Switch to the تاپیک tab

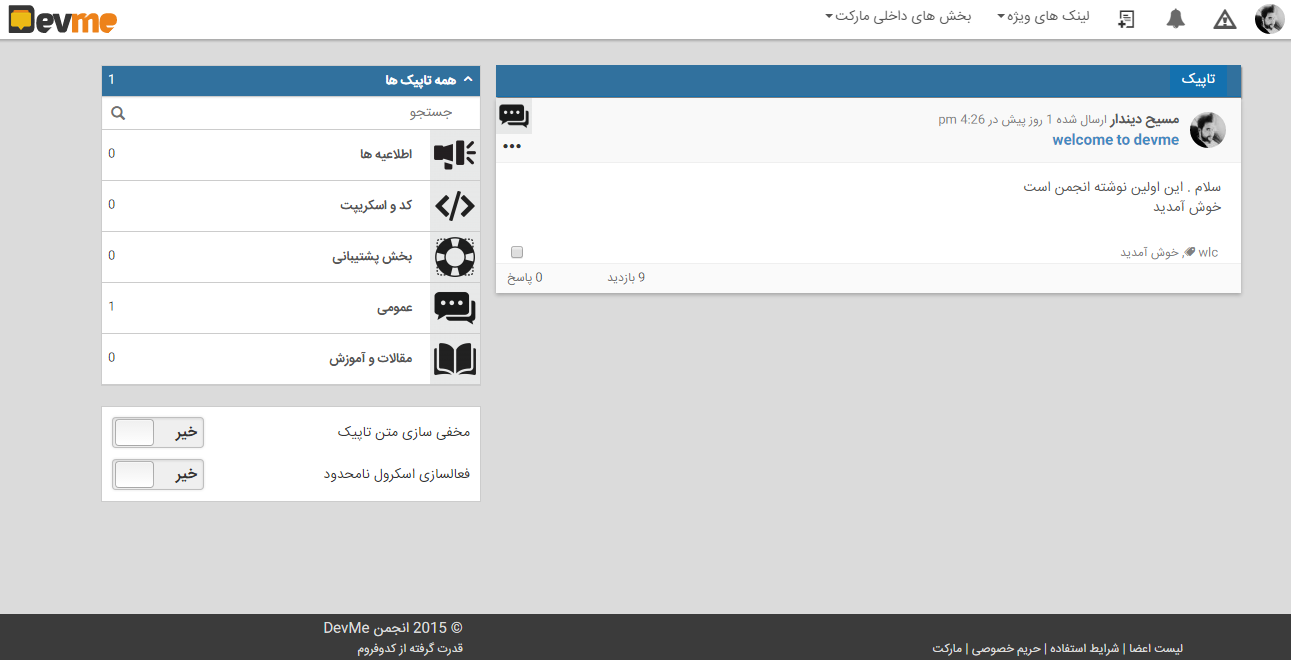click(x=1198, y=79)
